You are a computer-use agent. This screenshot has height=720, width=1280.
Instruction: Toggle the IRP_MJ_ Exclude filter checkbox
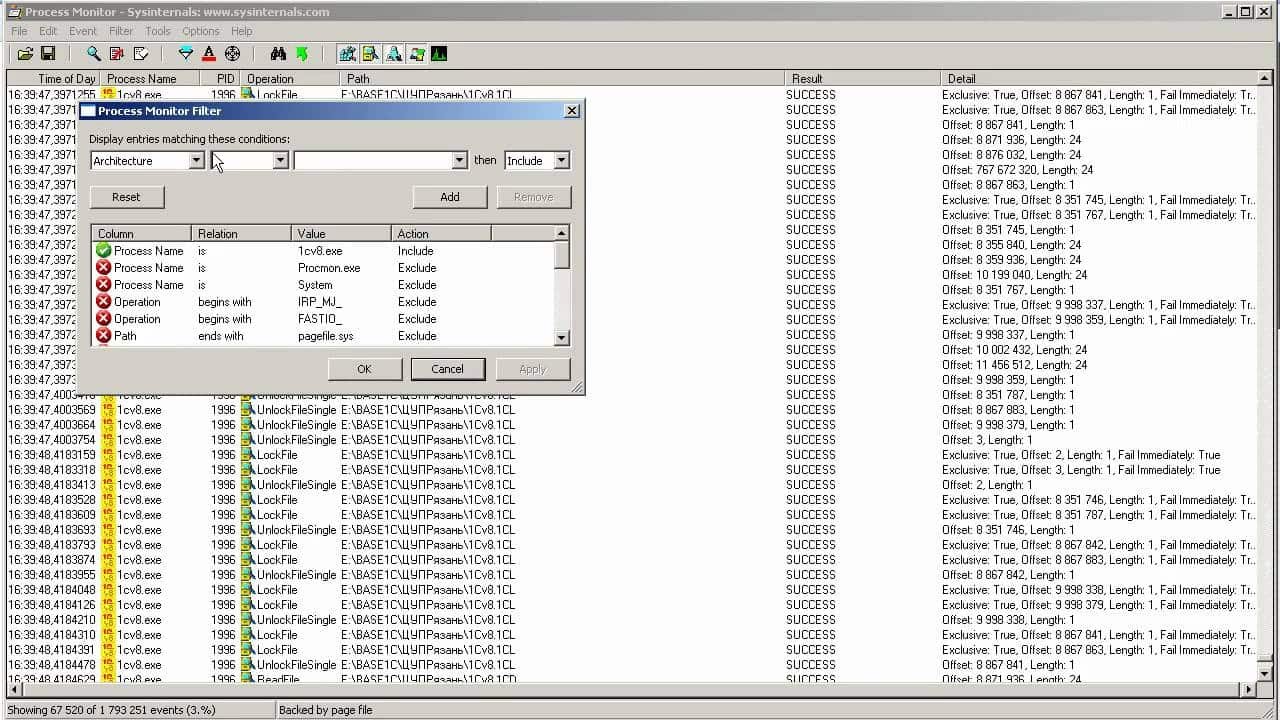(x=103, y=302)
